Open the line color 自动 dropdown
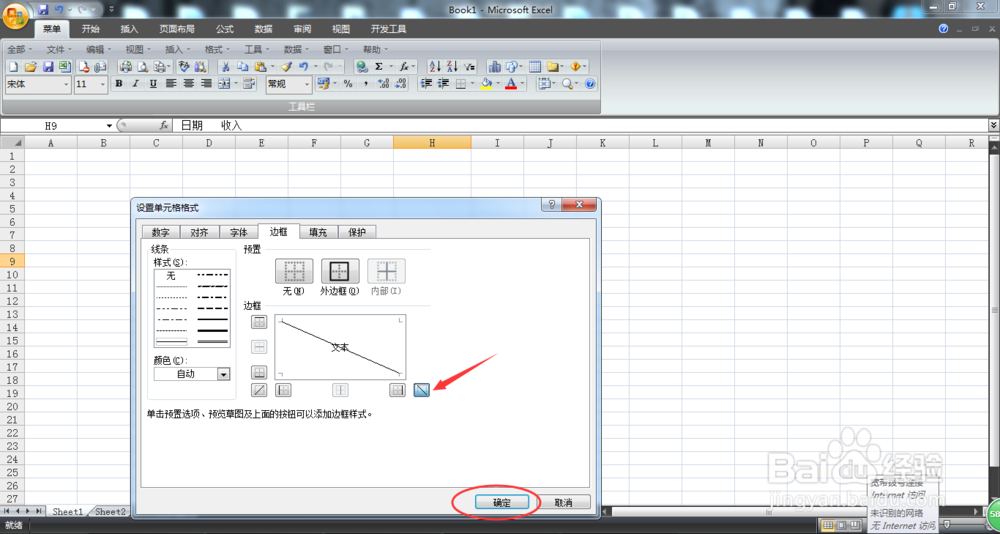The width and height of the screenshot is (1000, 534). pyautogui.click(x=223, y=375)
